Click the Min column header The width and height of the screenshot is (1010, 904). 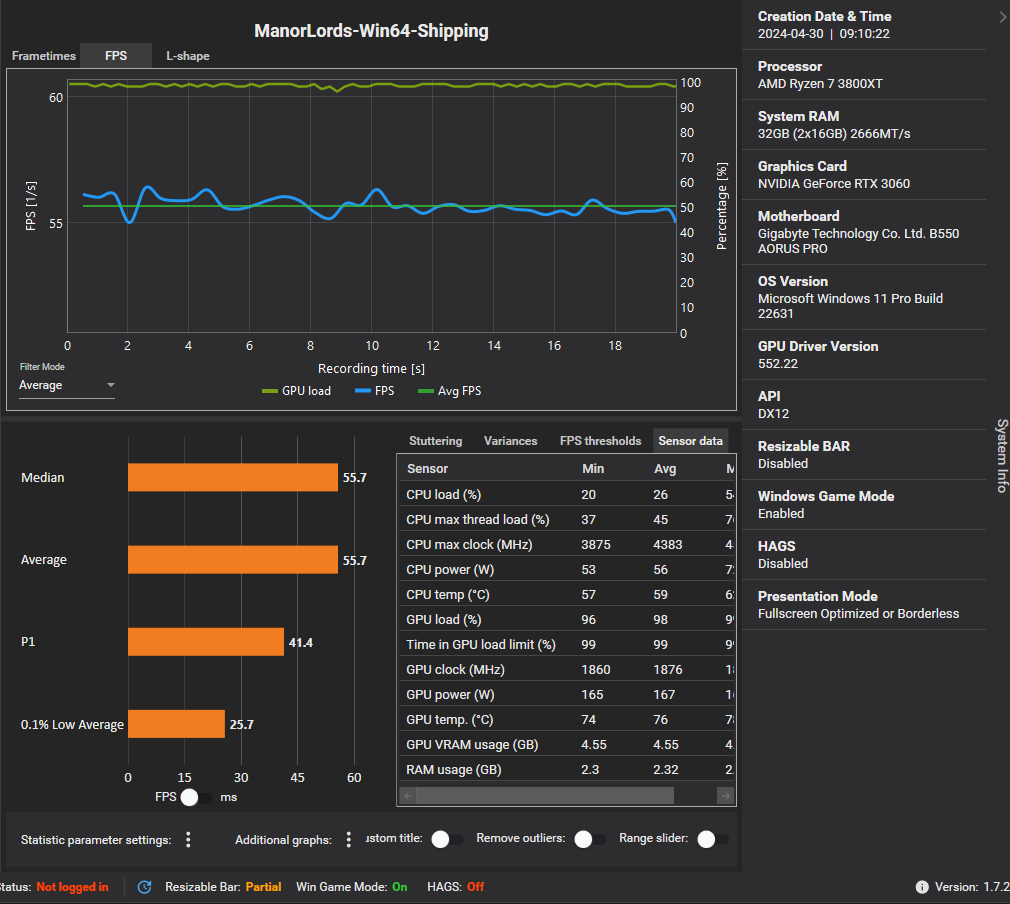[593, 468]
